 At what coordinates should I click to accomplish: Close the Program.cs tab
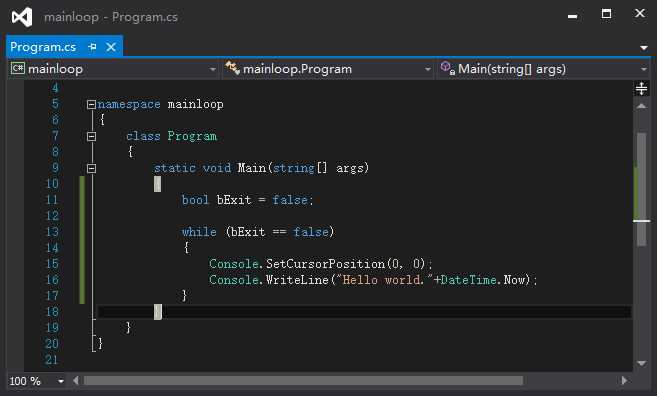[111, 47]
